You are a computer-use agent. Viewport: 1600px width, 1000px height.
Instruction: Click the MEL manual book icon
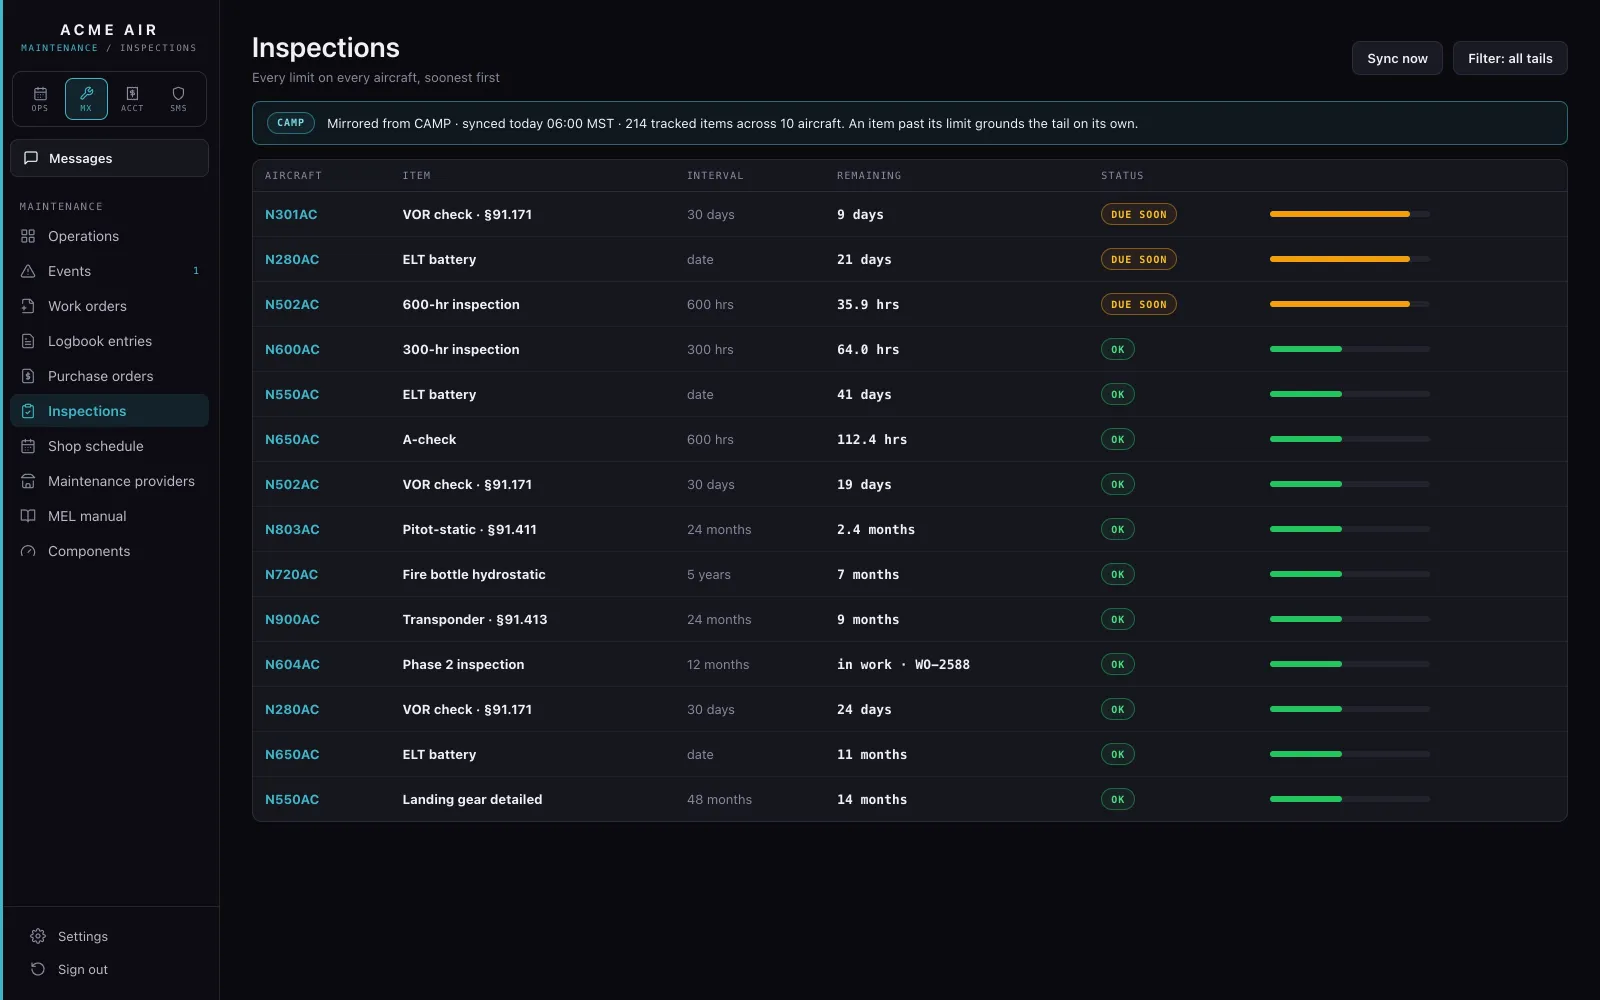28,516
